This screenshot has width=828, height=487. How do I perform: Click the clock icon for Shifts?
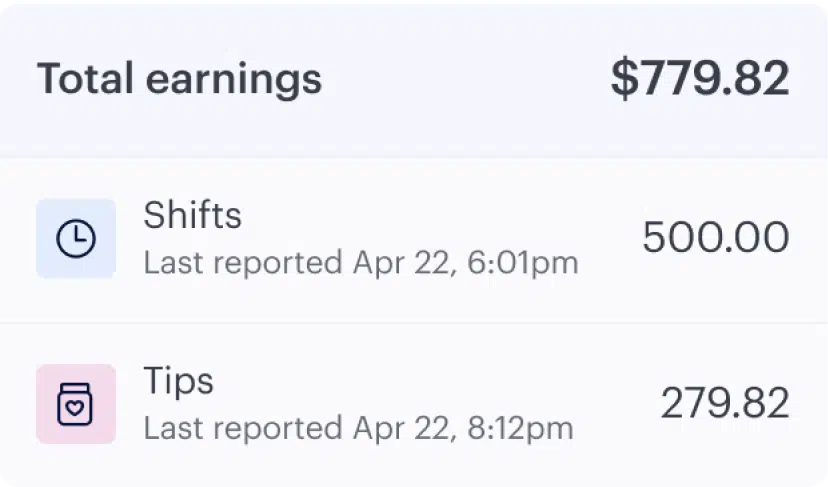coord(76,238)
